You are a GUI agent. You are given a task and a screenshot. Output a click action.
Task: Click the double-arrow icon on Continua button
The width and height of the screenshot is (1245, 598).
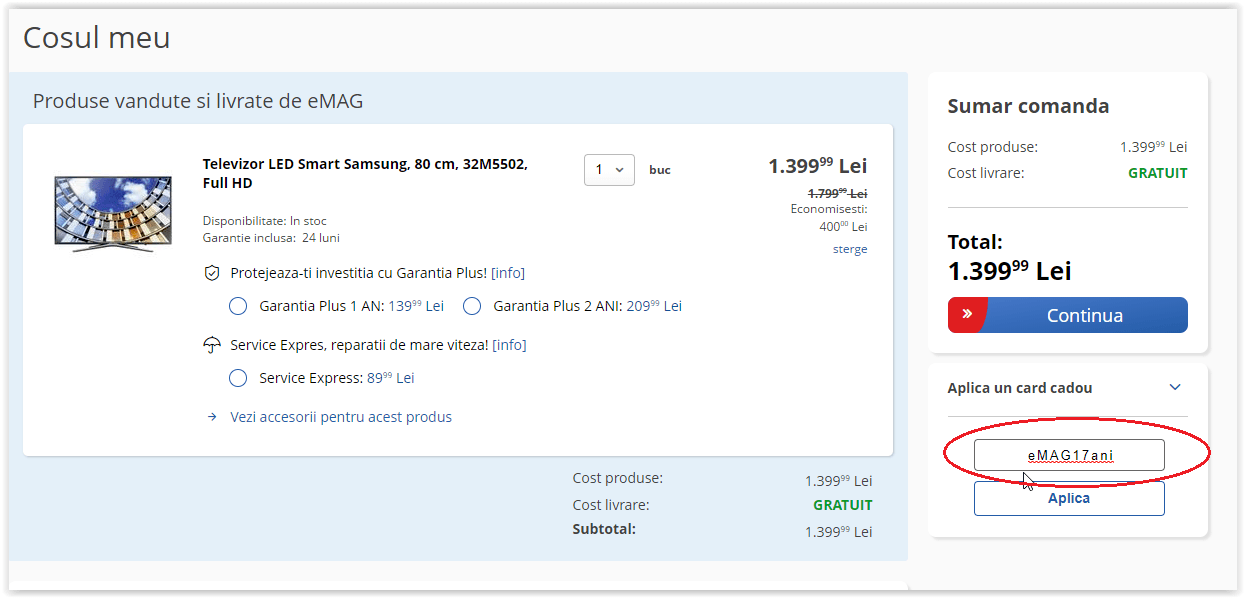click(x=967, y=314)
